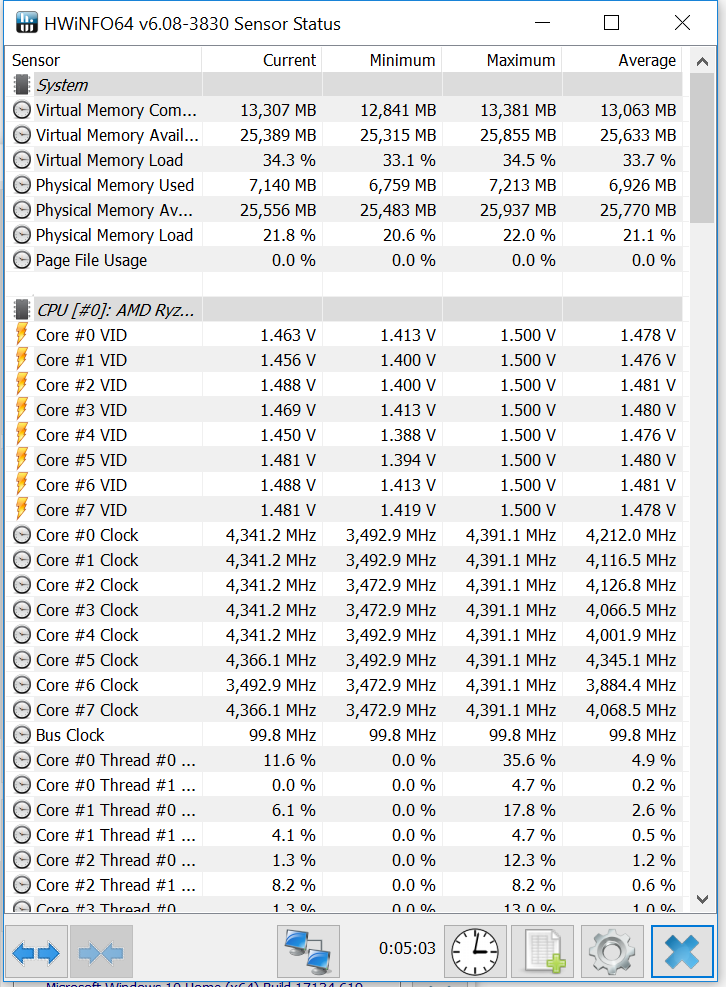The image size is (726, 987).
Task: Click the expand columns arrows button
Action: click(36, 952)
